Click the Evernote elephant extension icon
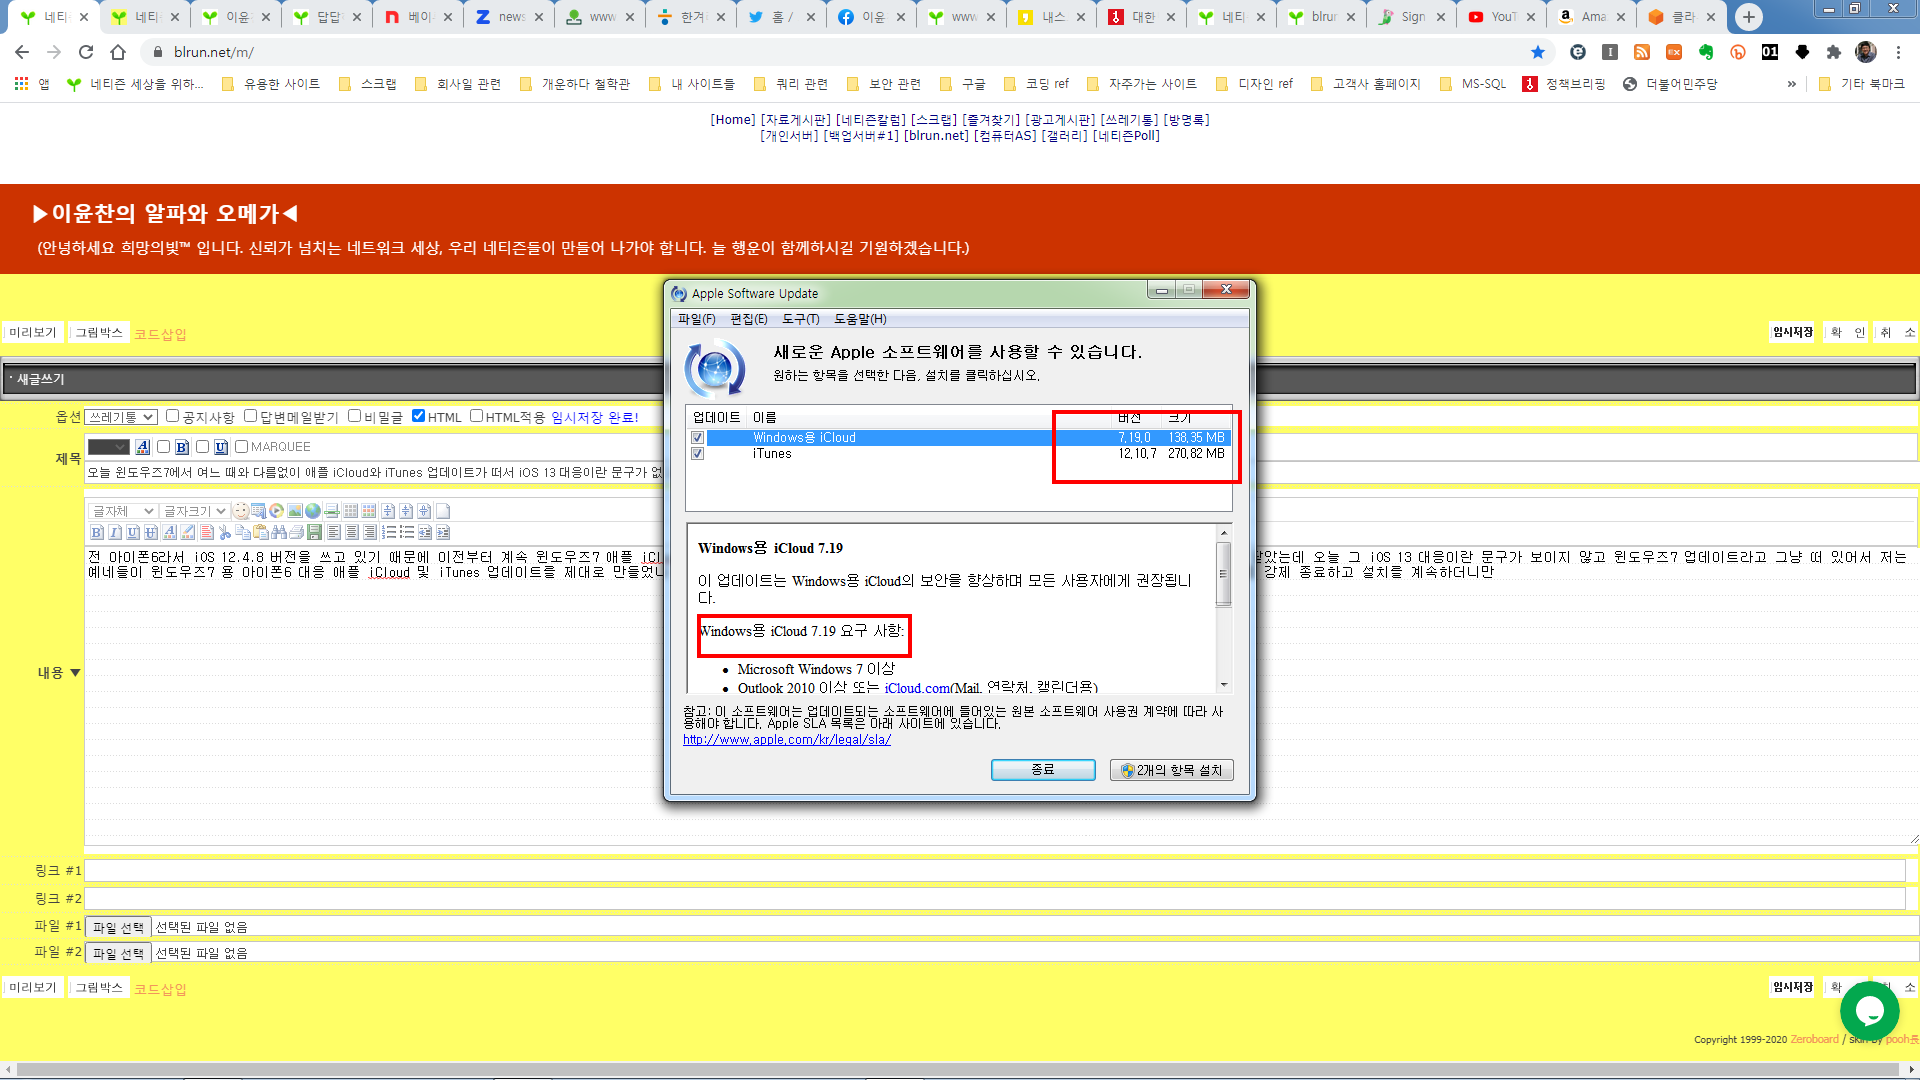Screen dimensions: 1920x1080 (x=1706, y=52)
